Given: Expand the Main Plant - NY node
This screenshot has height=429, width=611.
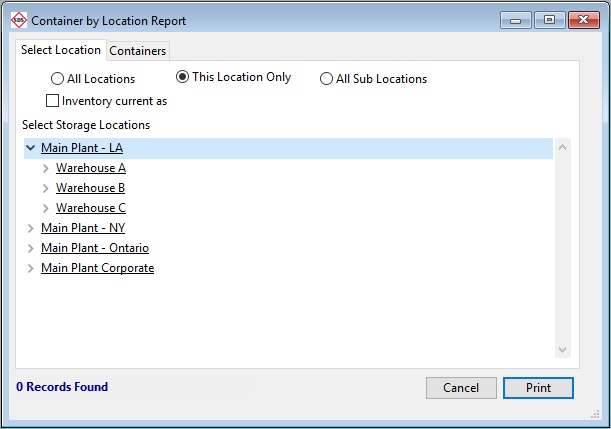Looking at the screenshot, I should [x=30, y=228].
